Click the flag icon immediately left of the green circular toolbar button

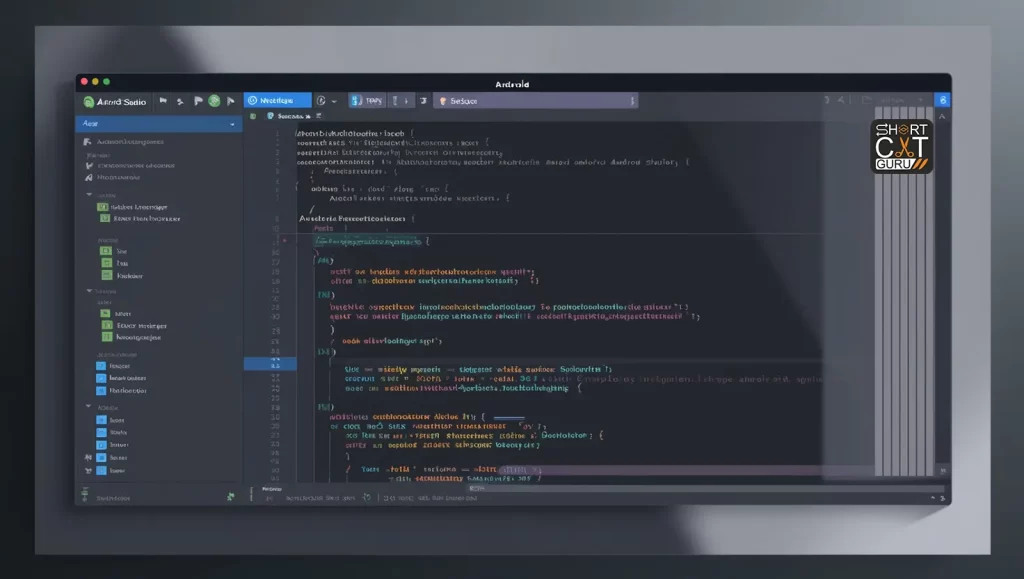[199, 101]
